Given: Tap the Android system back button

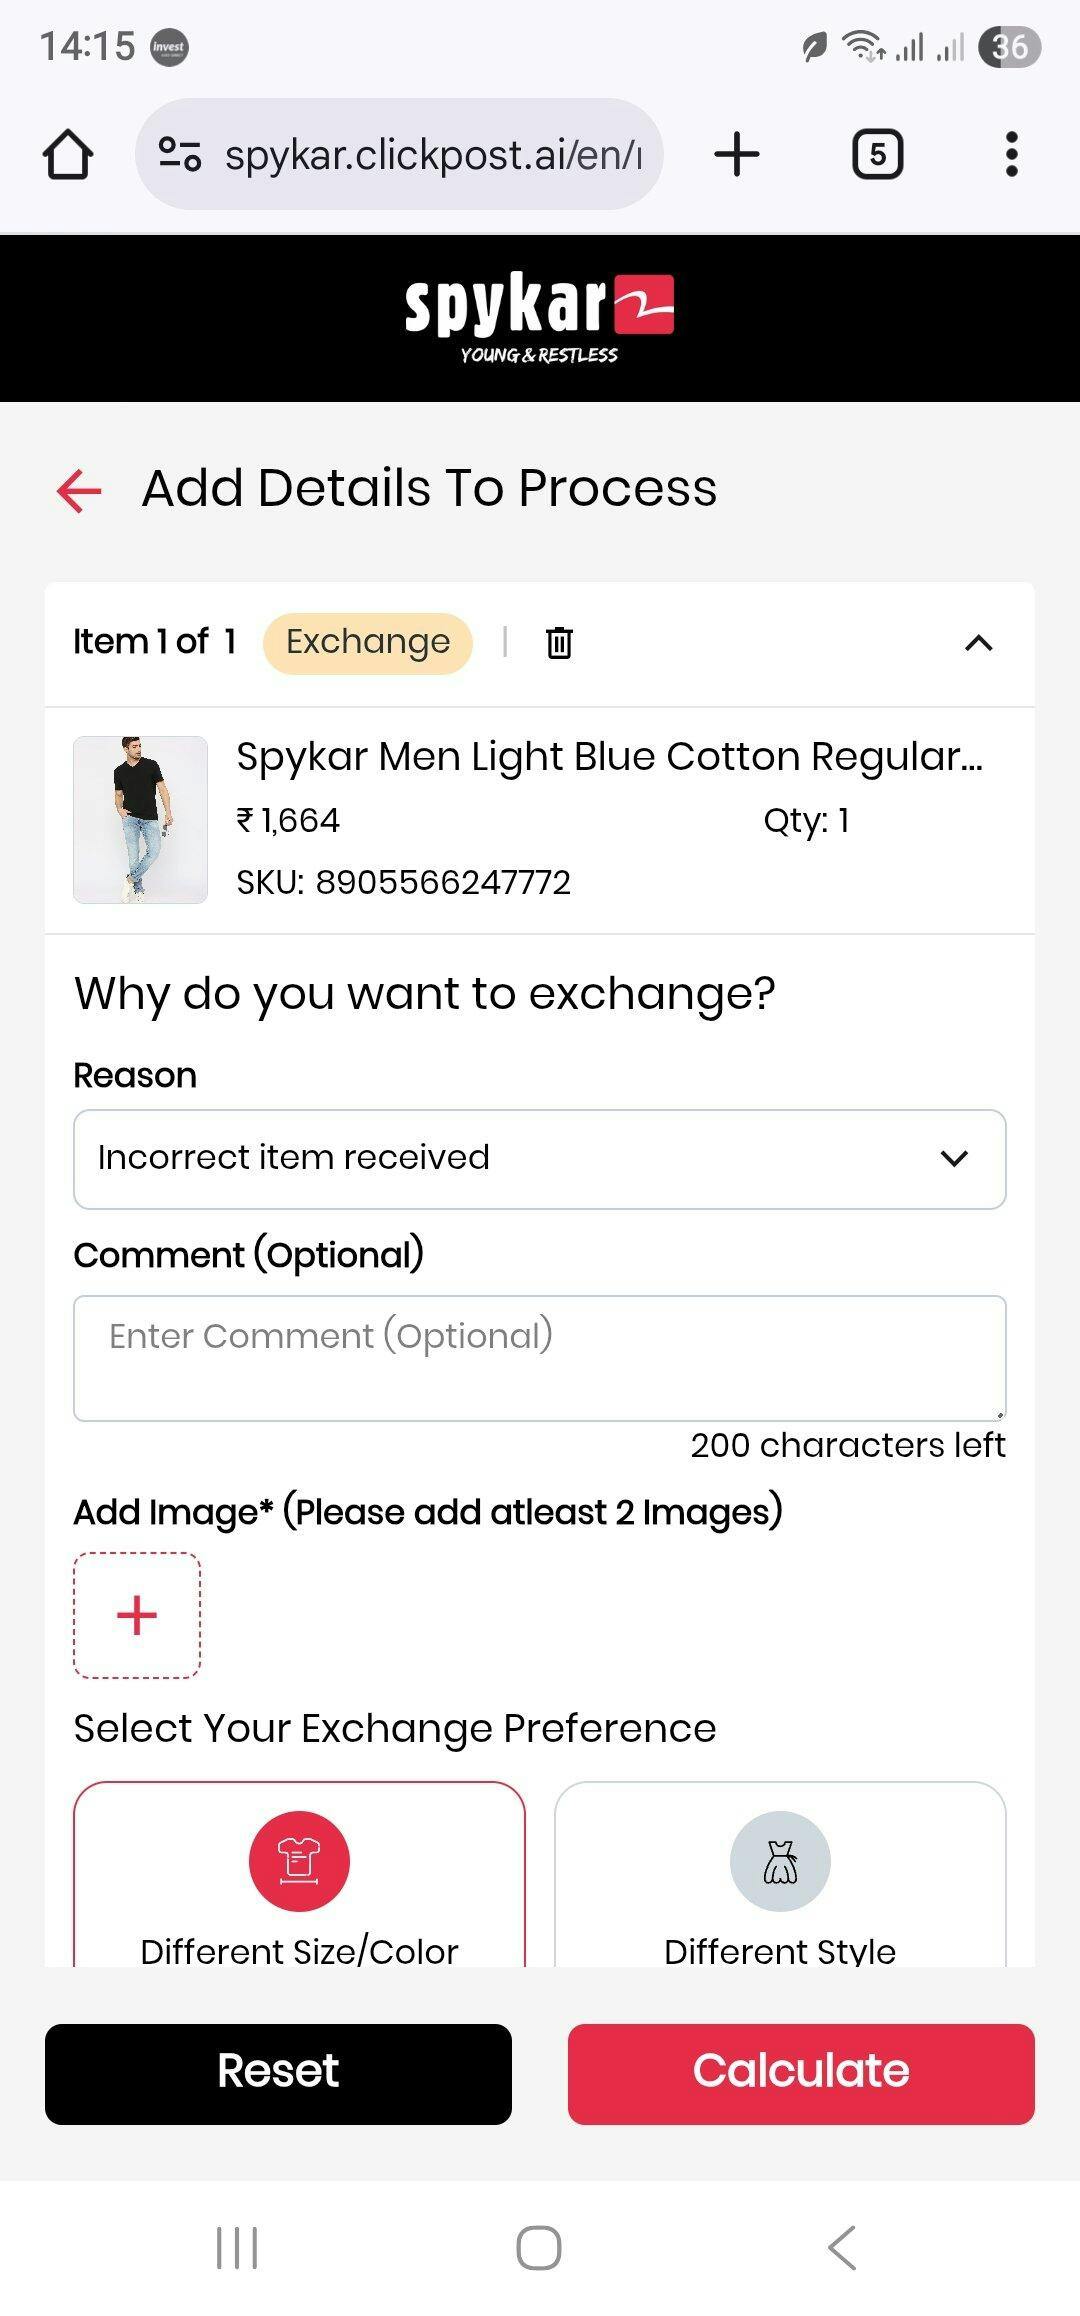Looking at the screenshot, I should (x=842, y=2248).
